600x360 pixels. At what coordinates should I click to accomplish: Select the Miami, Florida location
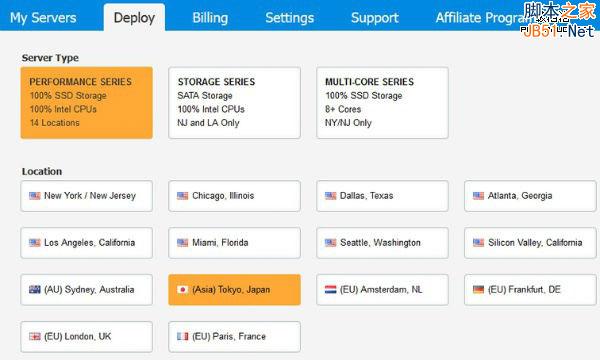click(x=235, y=243)
